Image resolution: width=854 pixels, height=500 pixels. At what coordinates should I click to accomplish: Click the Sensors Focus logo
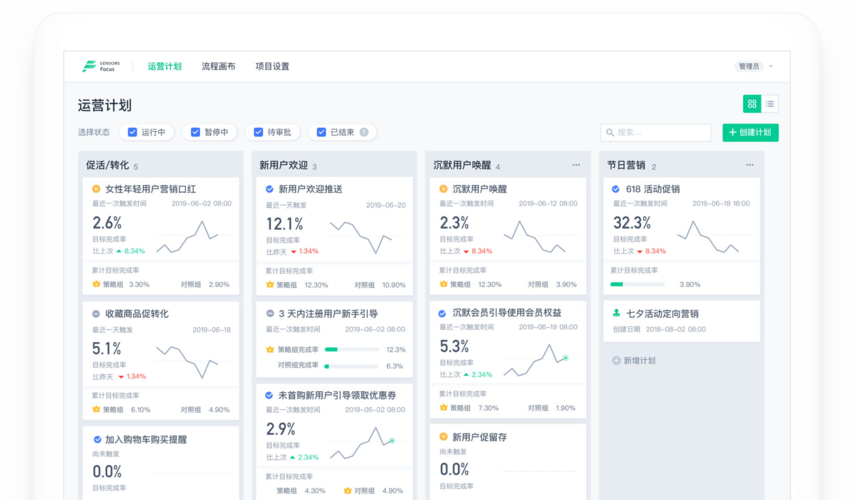(101, 66)
